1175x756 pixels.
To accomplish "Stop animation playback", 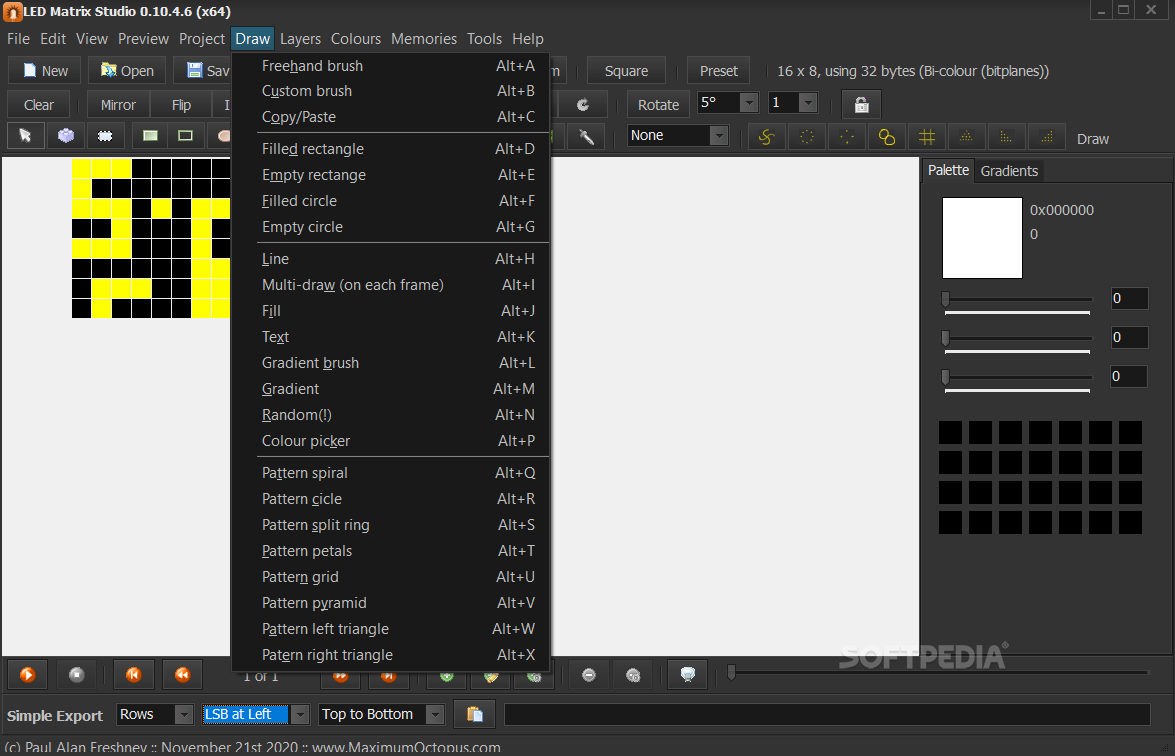I will click(76, 675).
